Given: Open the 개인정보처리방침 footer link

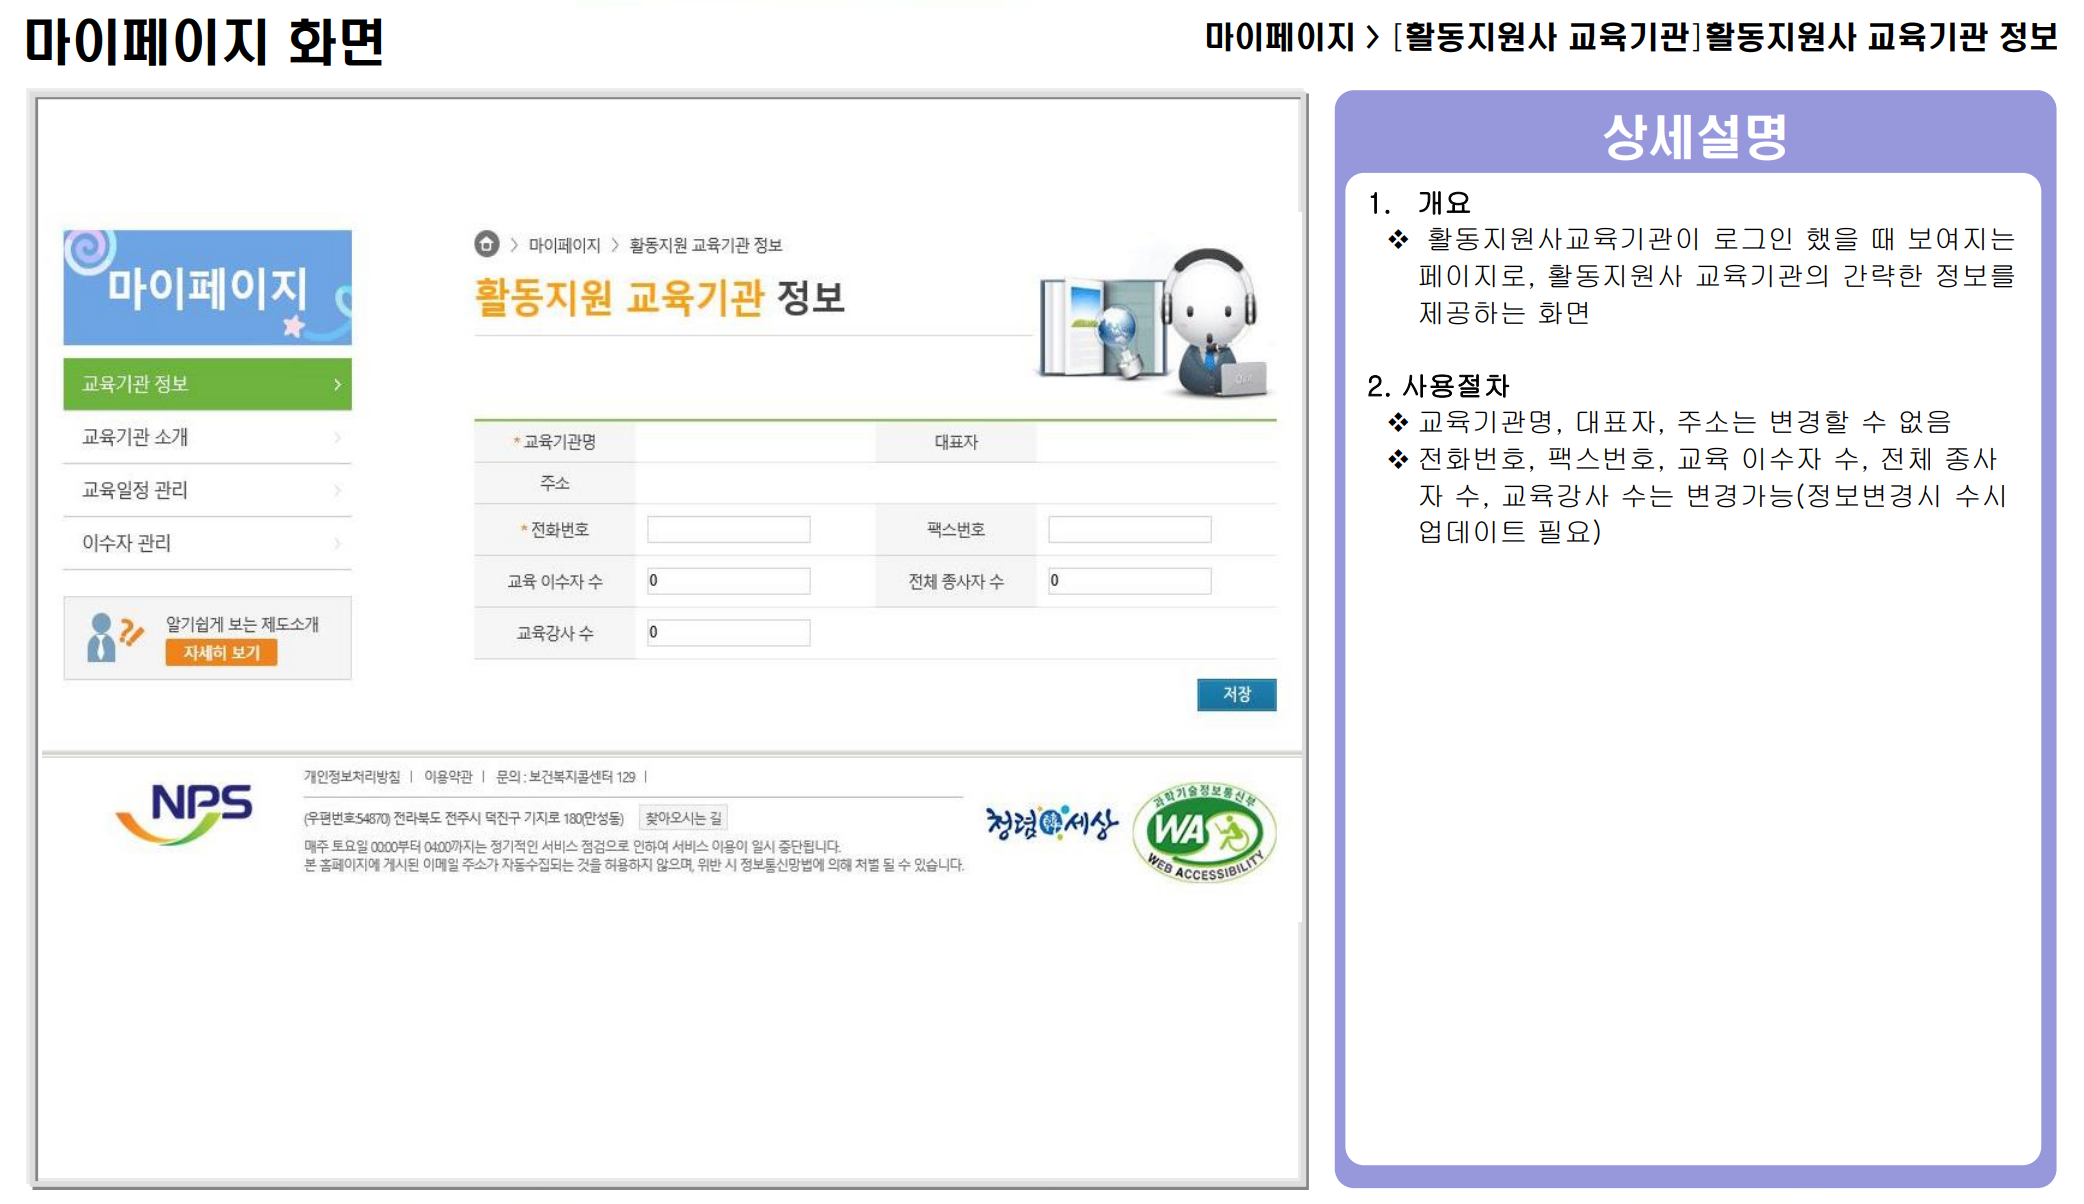Looking at the screenshot, I should click(352, 777).
